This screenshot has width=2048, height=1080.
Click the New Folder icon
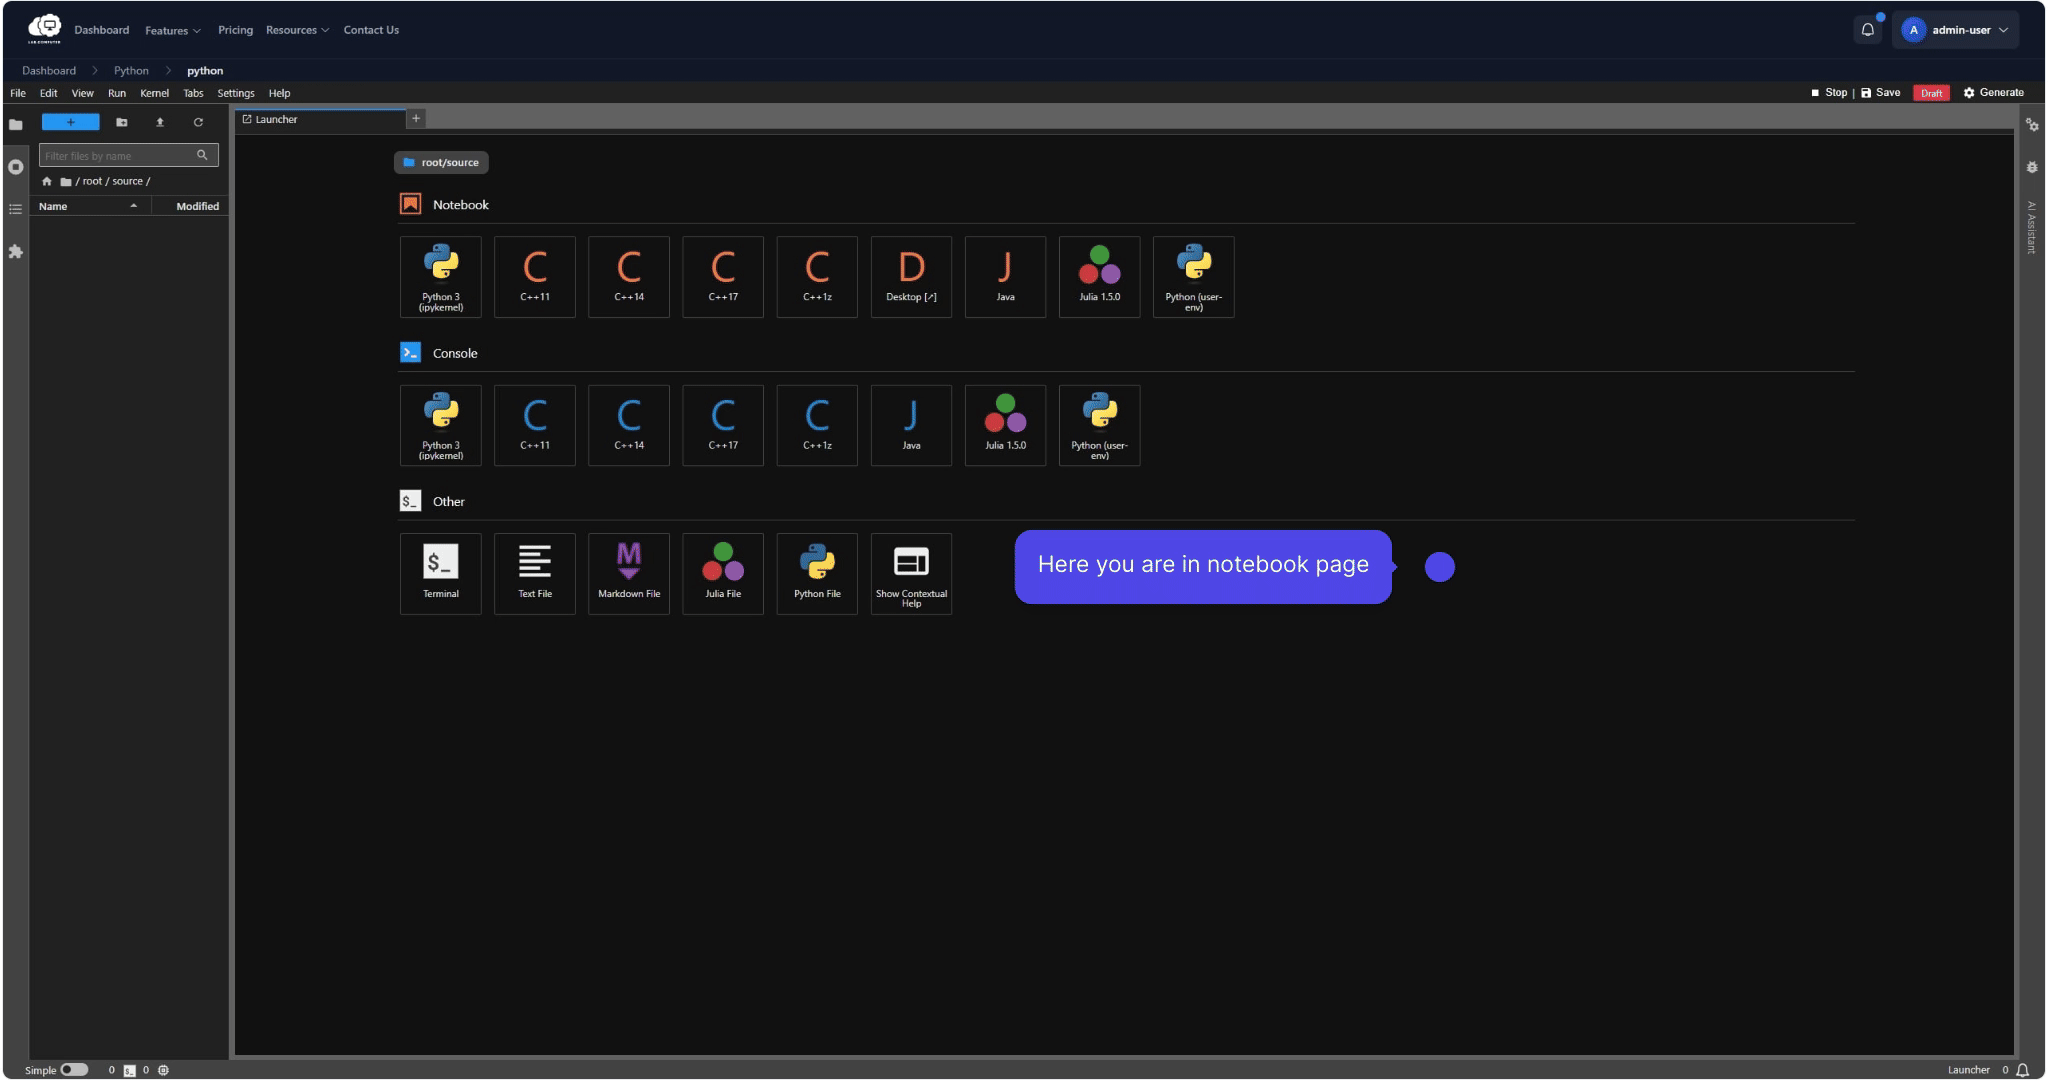[x=122, y=122]
